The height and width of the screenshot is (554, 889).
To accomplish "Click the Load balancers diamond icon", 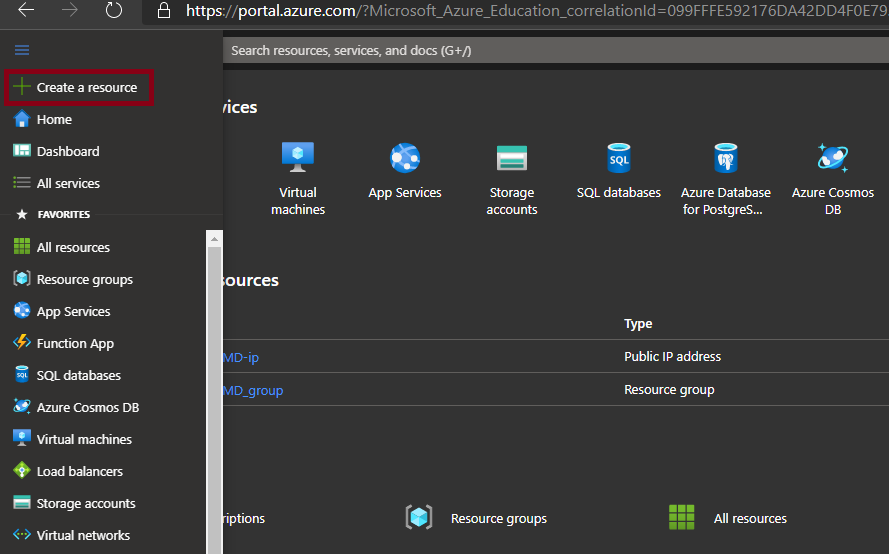I will tap(22, 471).
